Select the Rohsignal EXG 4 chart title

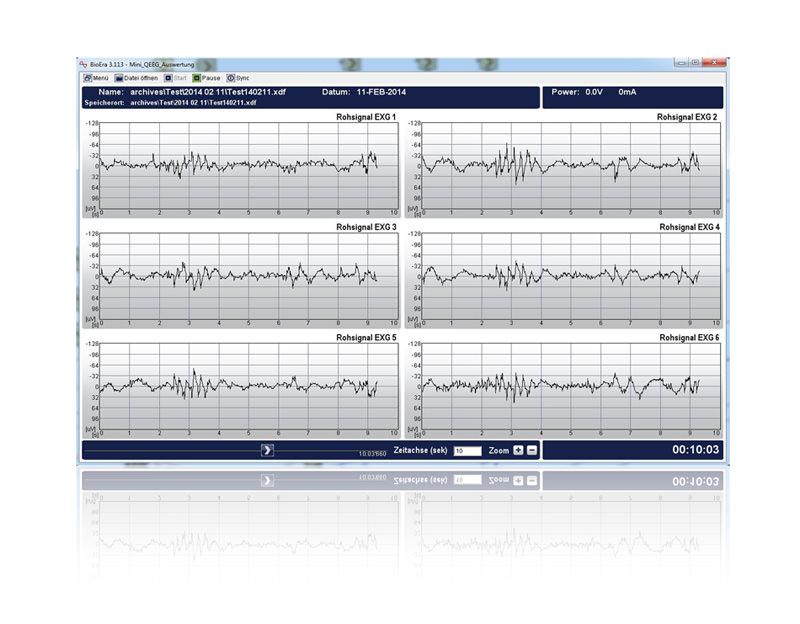[689, 227]
